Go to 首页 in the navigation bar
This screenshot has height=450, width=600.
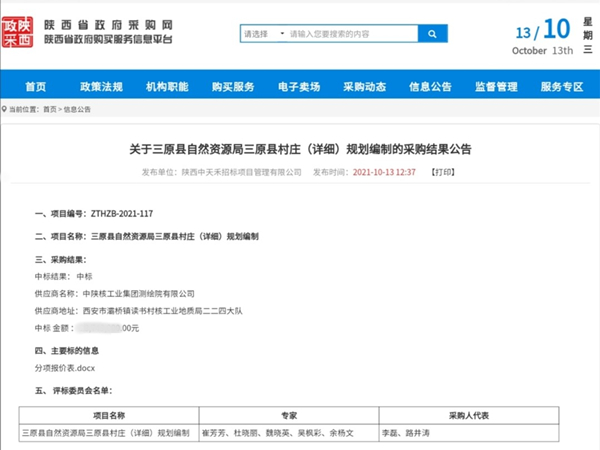36,86
